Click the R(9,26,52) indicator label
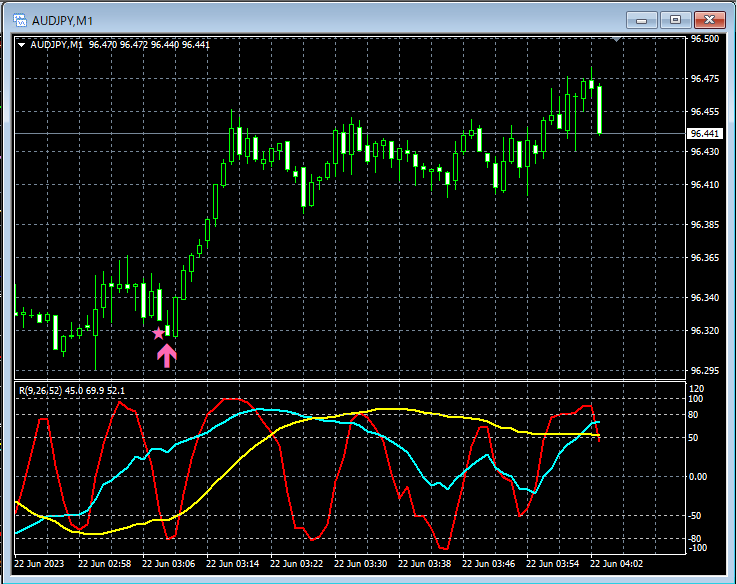The height and width of the screenshot is (584, 737). tap(39, 391)
